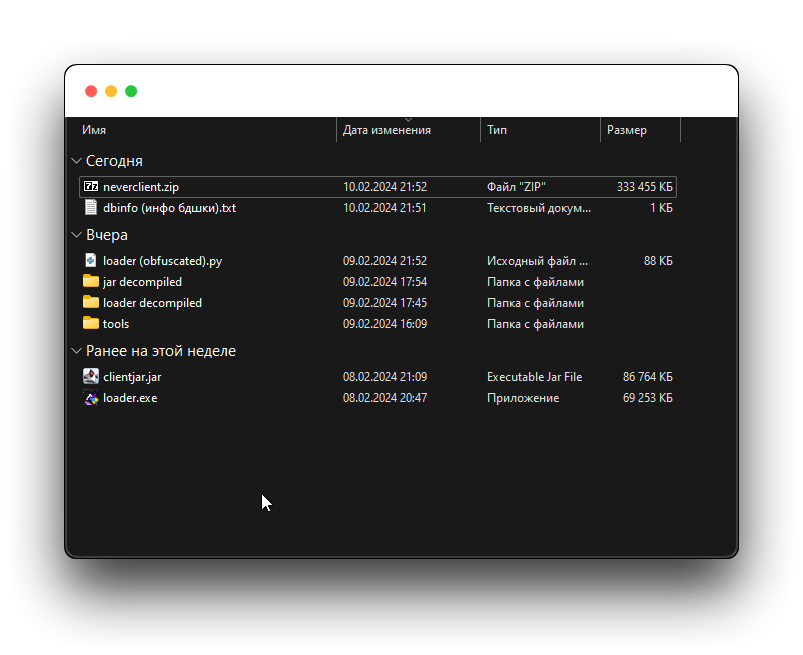
Task: Sort by the Имя column header
Action: 94,130
